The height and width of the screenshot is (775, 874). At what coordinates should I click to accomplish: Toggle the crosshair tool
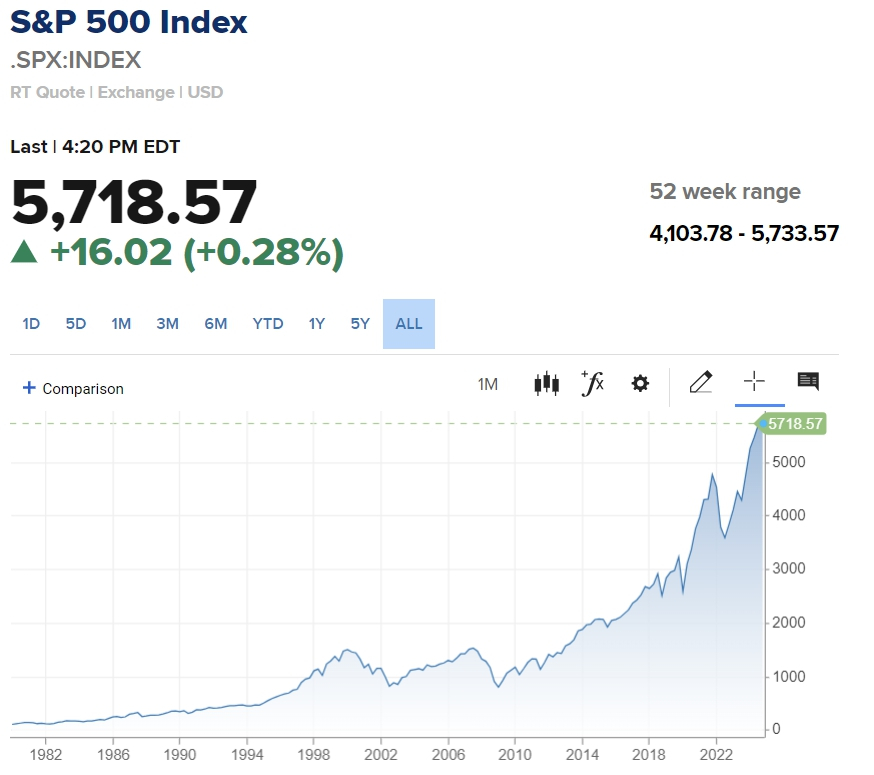(754, 382)
